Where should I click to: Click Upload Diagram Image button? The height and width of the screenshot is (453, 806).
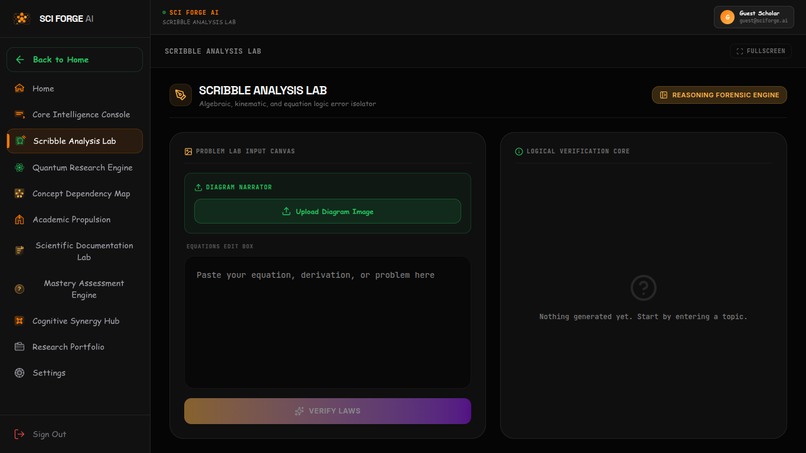click(x=327, y=211)
